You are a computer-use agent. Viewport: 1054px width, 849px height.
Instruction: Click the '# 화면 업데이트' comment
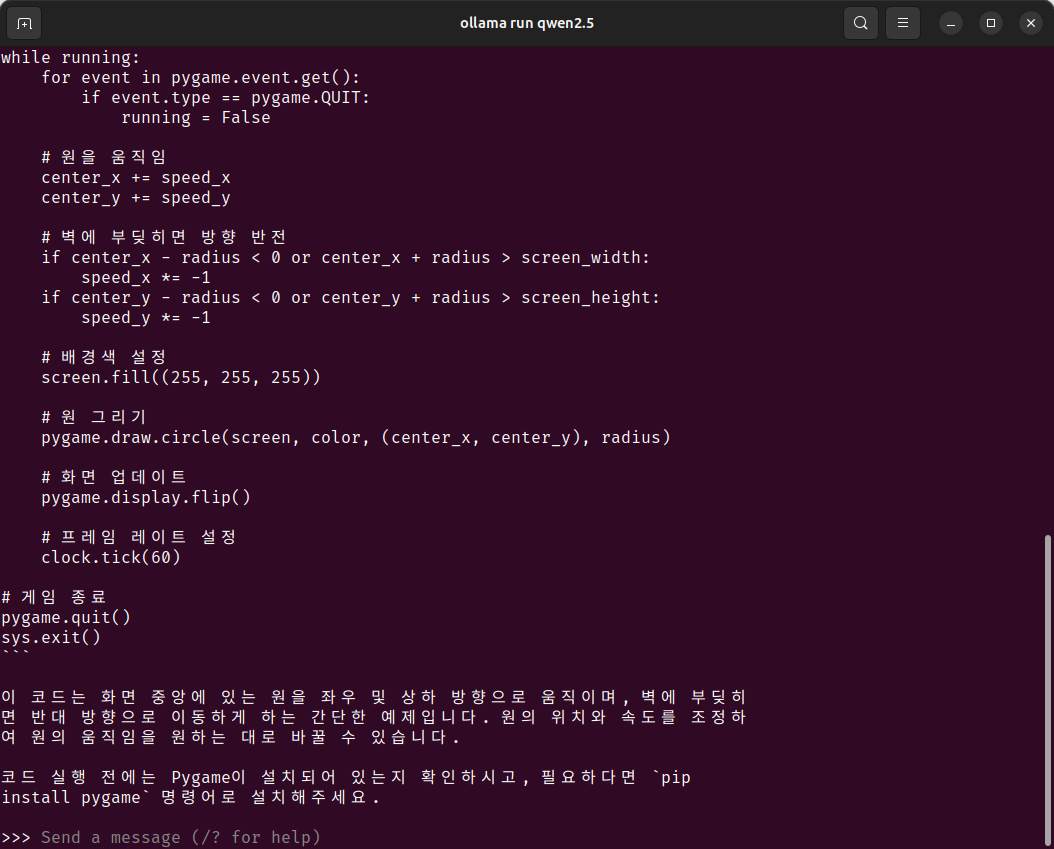pyautogui.click(x=114, y=477)
